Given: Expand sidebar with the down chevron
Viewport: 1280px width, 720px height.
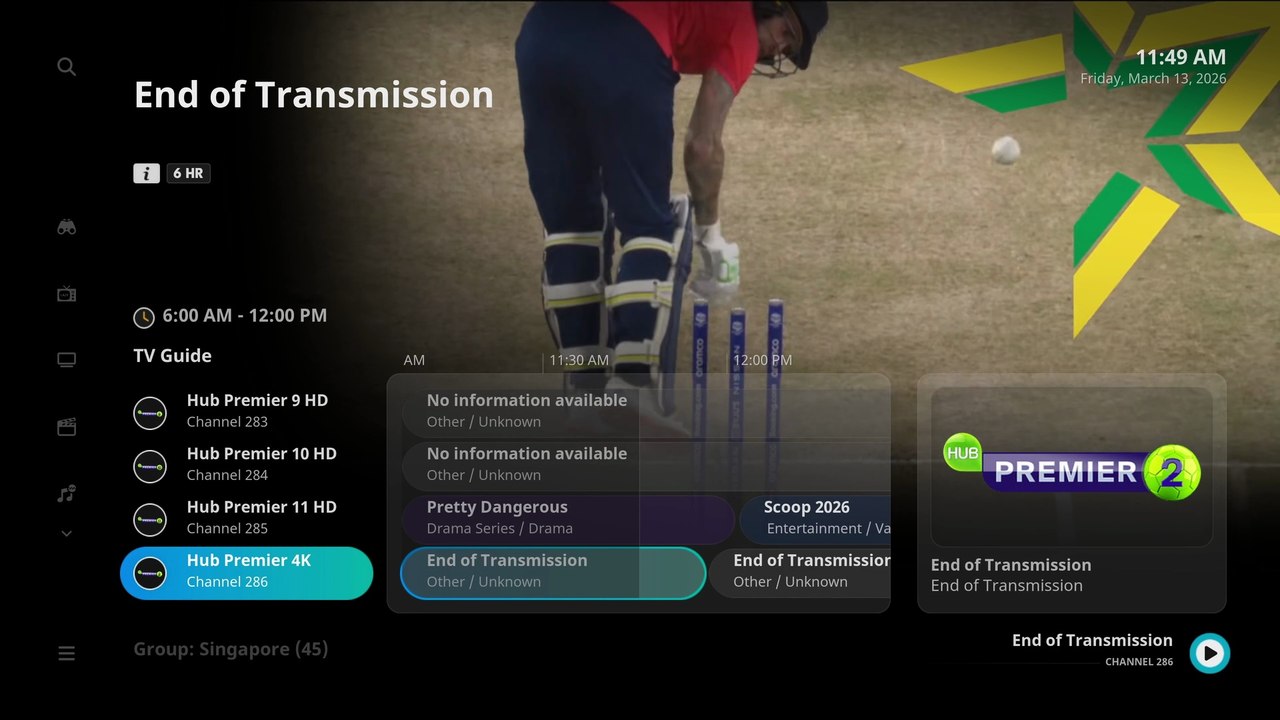Looking at the screenshot, I should pos(66,533).
